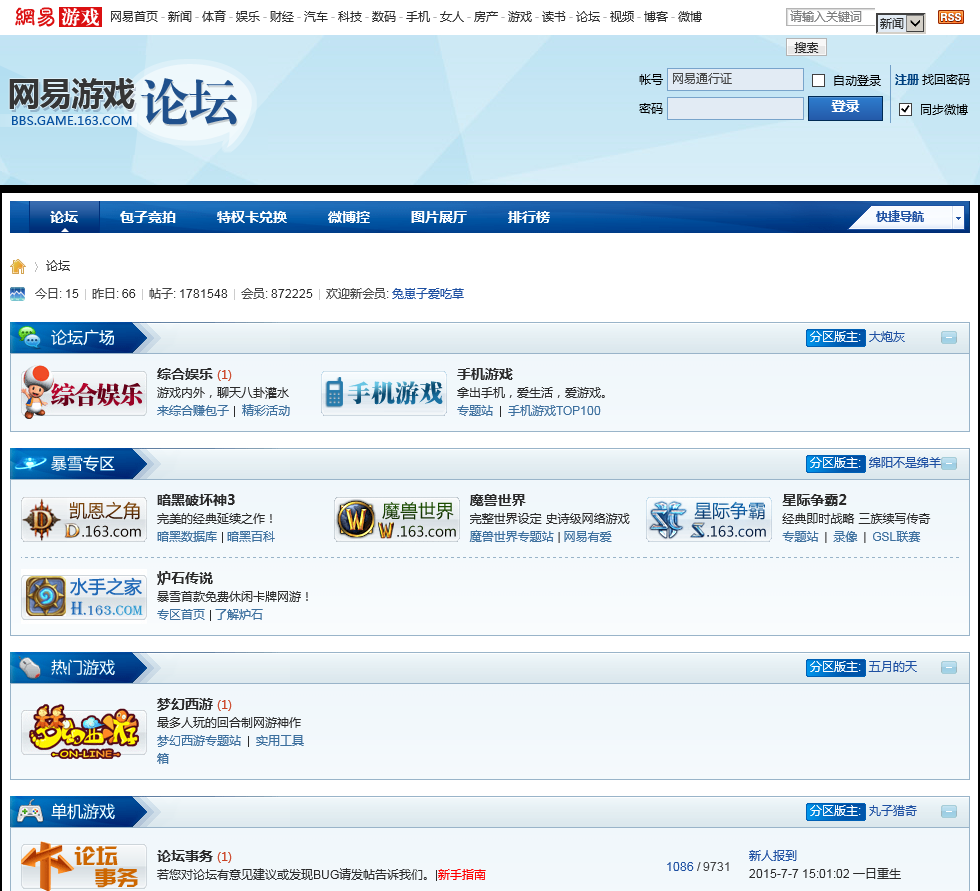Open the 特权卡兑换 navigation tab
The height and width of the screenshot is (891, 980).
(252, 217)
